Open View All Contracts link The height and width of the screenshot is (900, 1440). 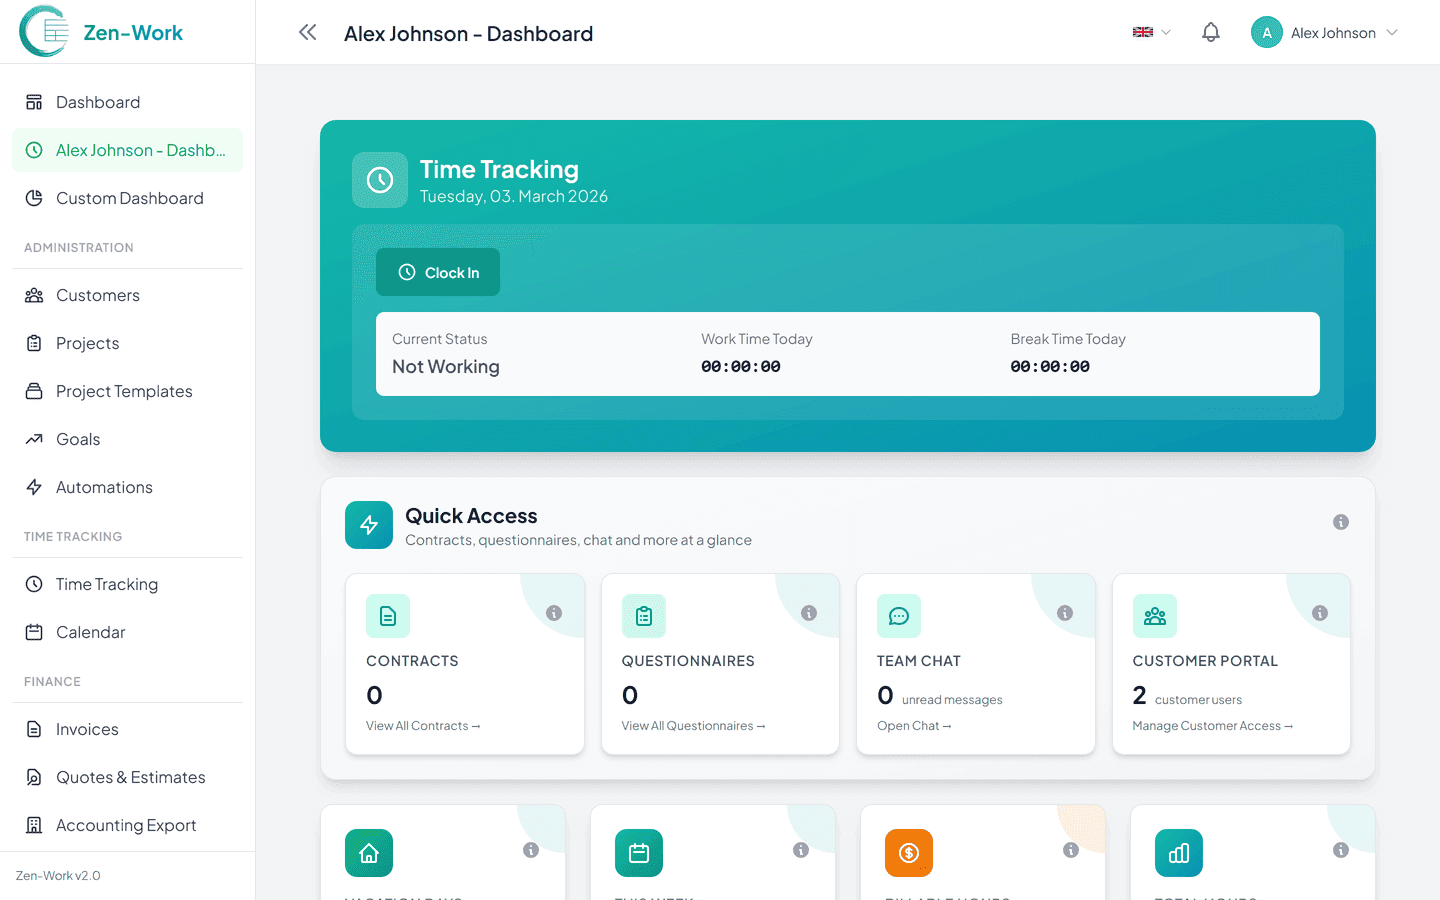point(422,725)
